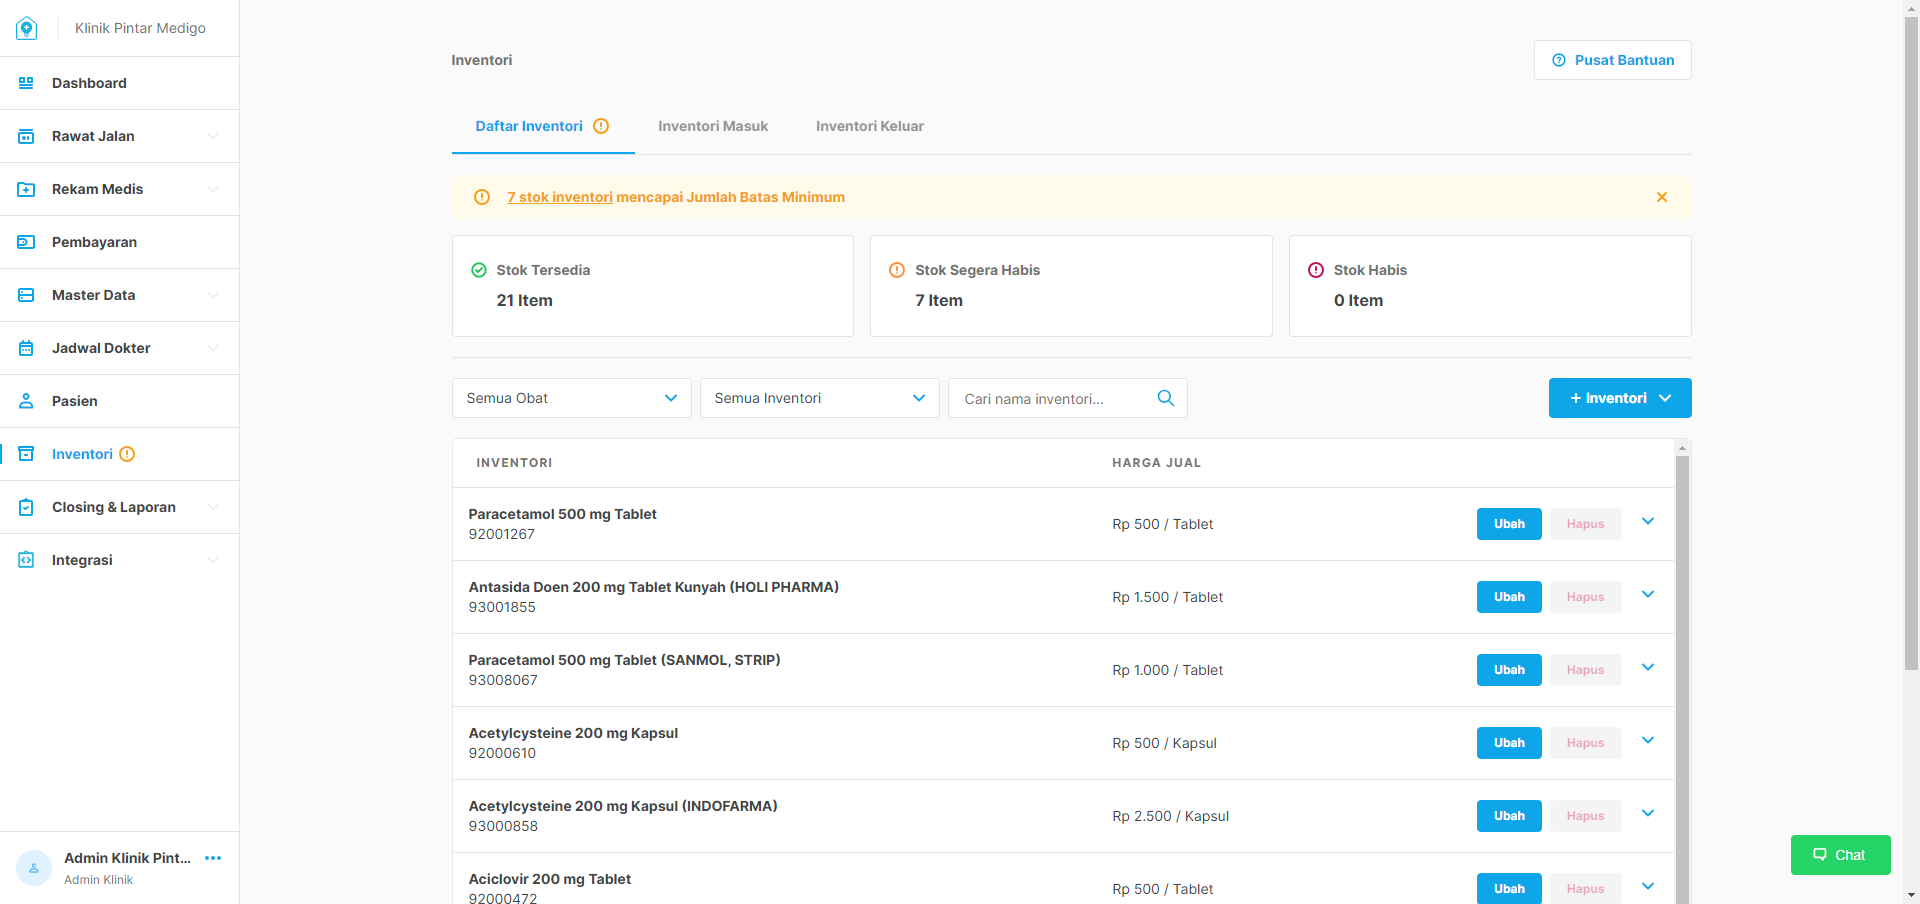The height and width of the screenshot is (904, 1920).
Task: Follow the 7 stok inventori link
Action: (x=560, y=197)
